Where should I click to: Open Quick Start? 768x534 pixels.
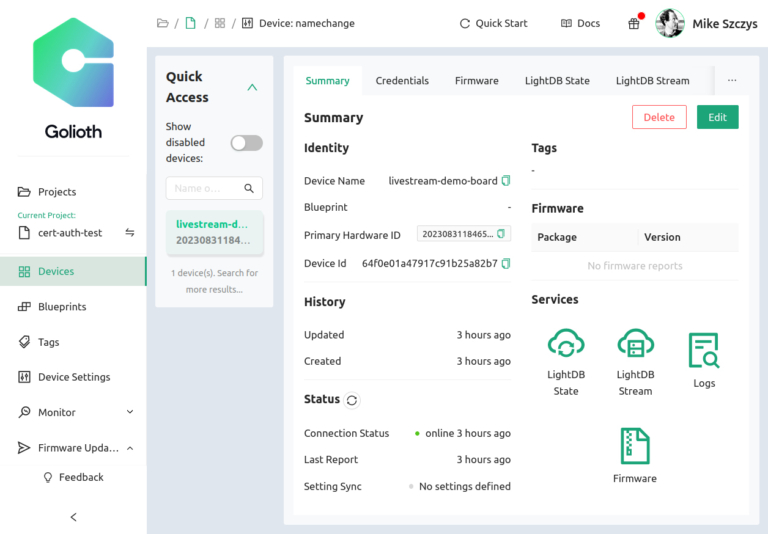(494, 23)
